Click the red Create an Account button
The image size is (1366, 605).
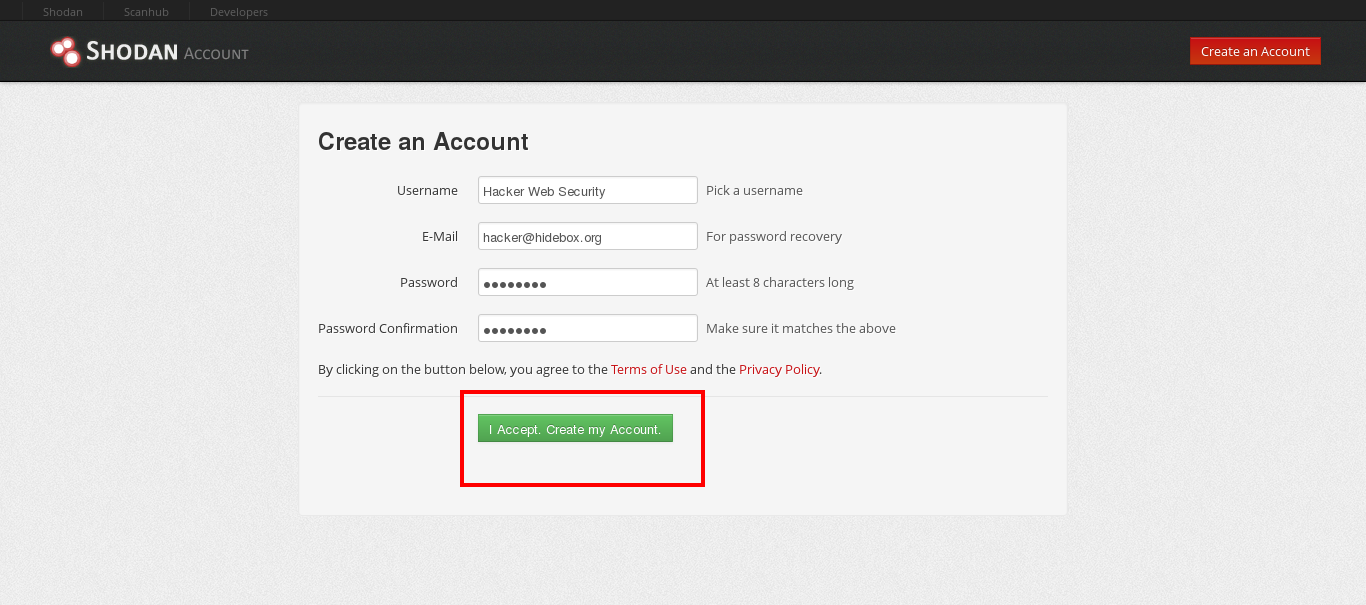[1255, 51]
